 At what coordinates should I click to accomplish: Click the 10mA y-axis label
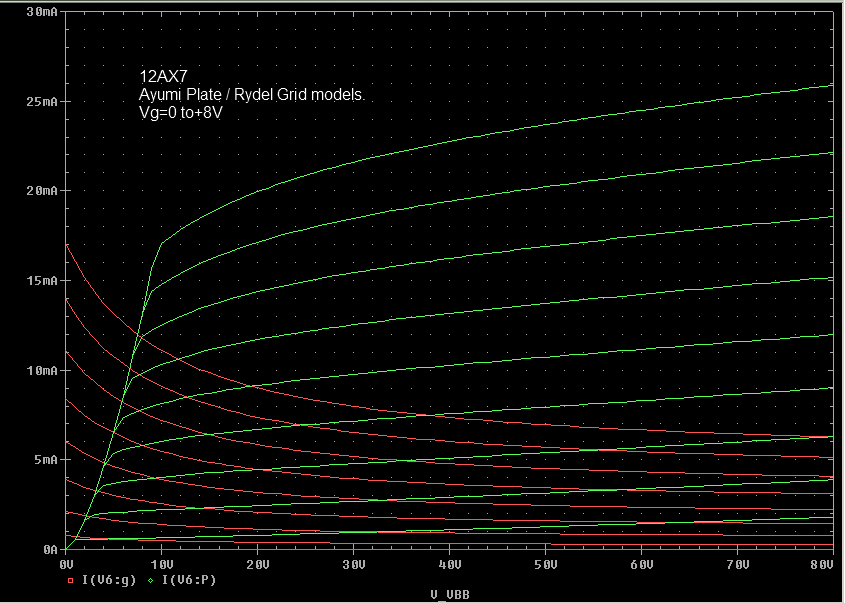(x=42, y=371)
